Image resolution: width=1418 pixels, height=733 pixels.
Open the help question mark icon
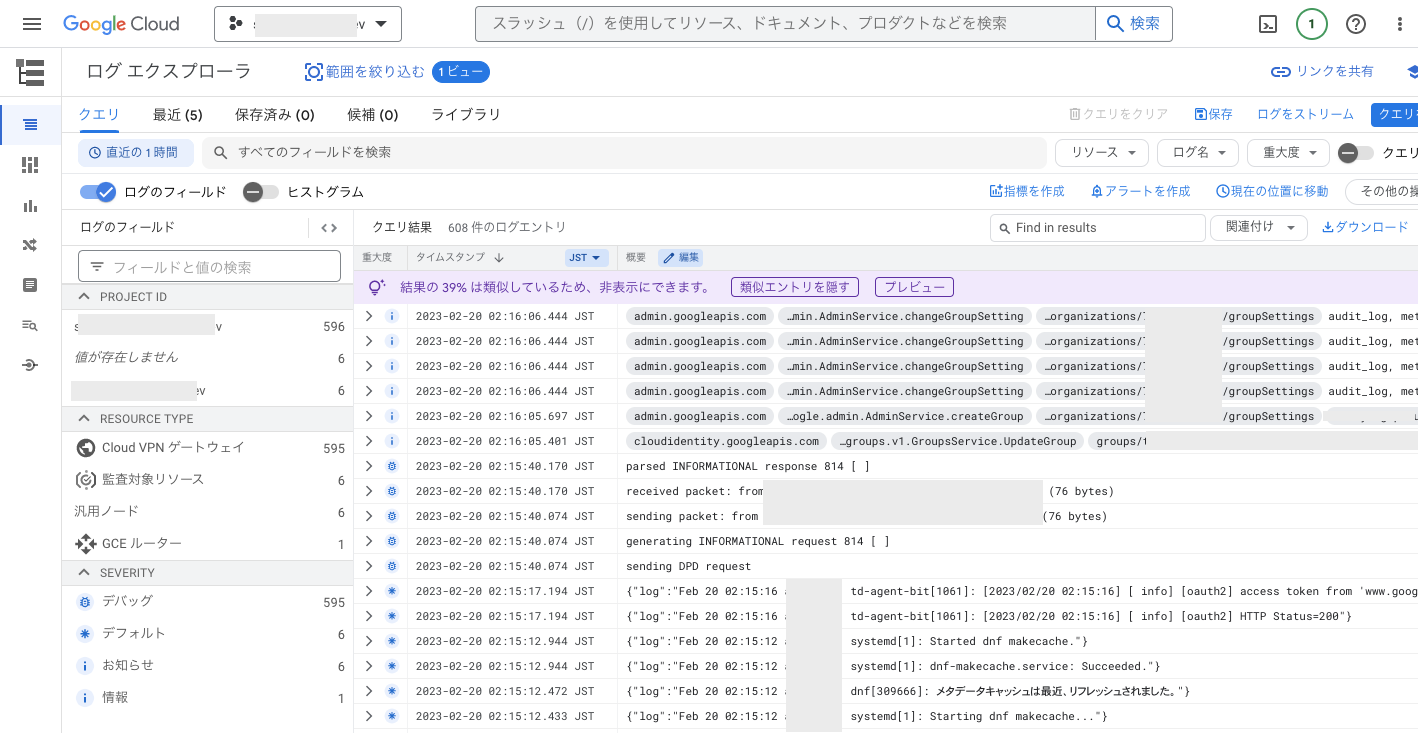1355,24
